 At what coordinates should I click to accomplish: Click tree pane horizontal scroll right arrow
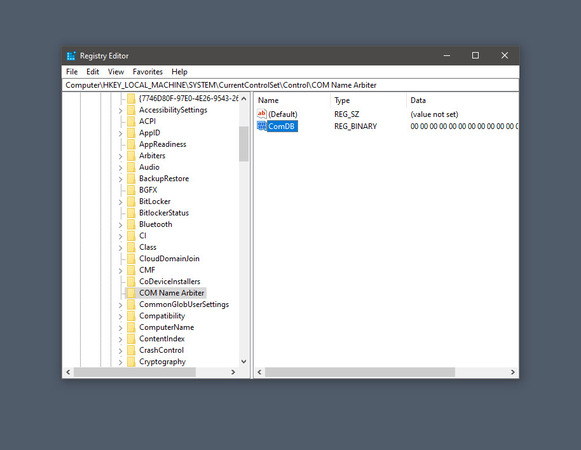pos(233,372)
